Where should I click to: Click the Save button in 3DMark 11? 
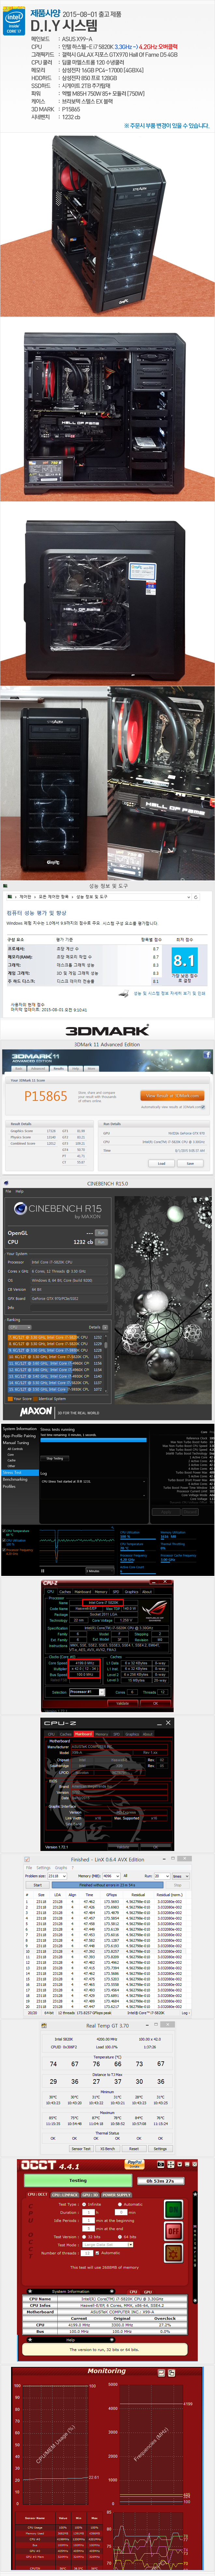click(x=190, y=1163)
